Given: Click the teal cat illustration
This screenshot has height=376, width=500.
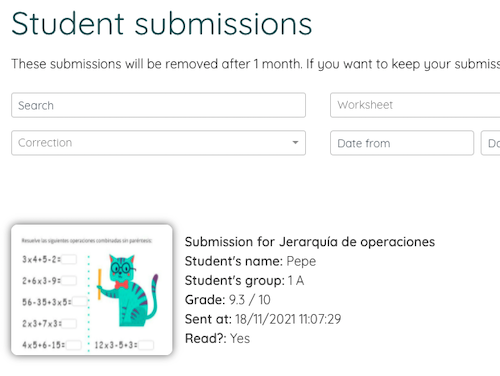Looking at the screenshot, I should point(128,290).
